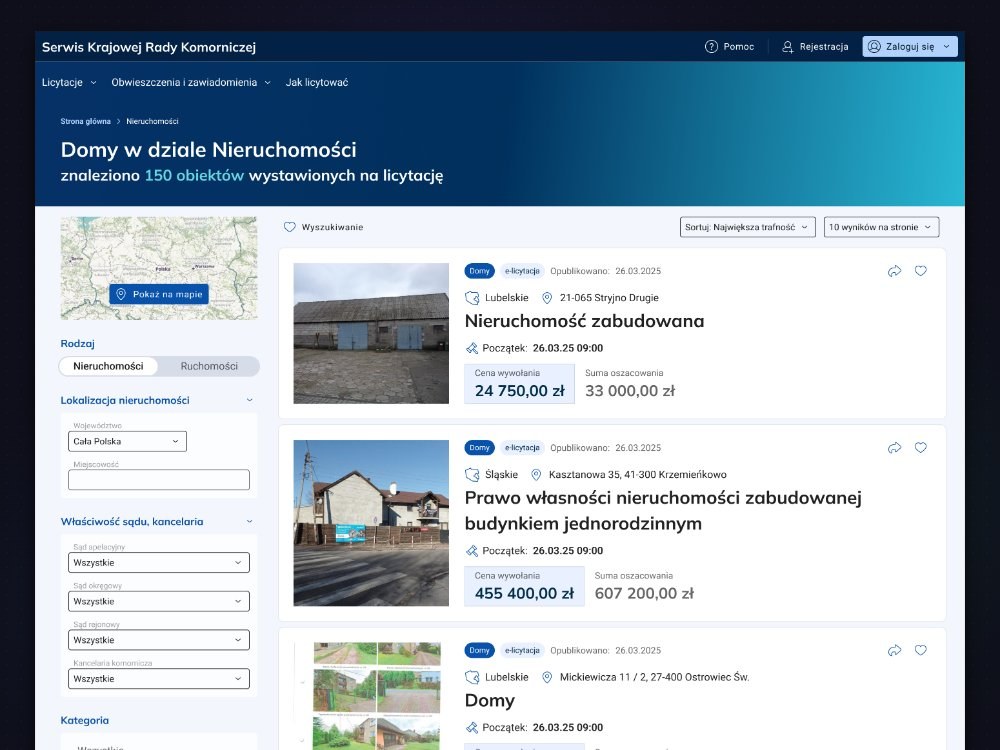
Task: Click the Kategoria filter heading
Action: coord(85,721)
